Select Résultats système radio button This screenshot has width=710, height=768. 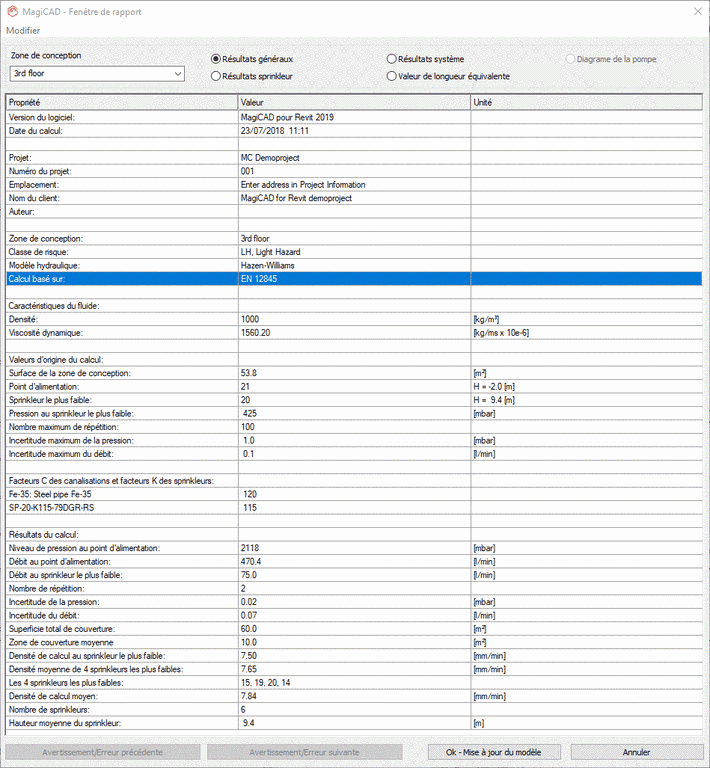click(x=426, y=59)
